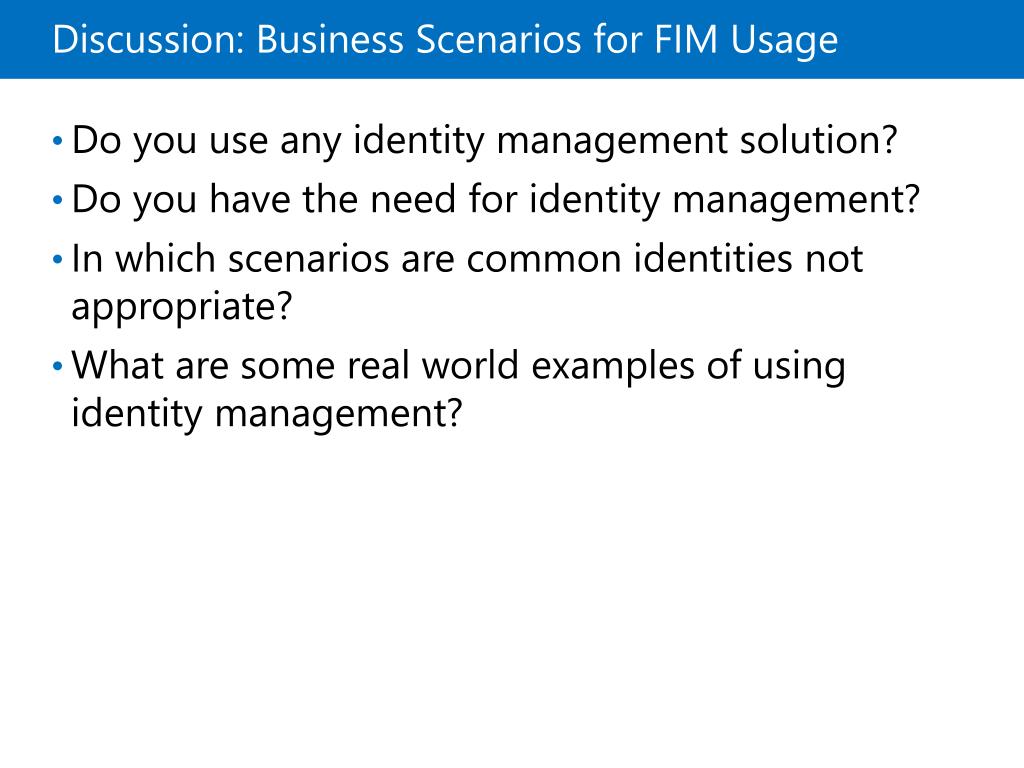
Task: Click the first bullet dot before 'Do you use'
Action: pyautogui.click(x=57, y=141)
